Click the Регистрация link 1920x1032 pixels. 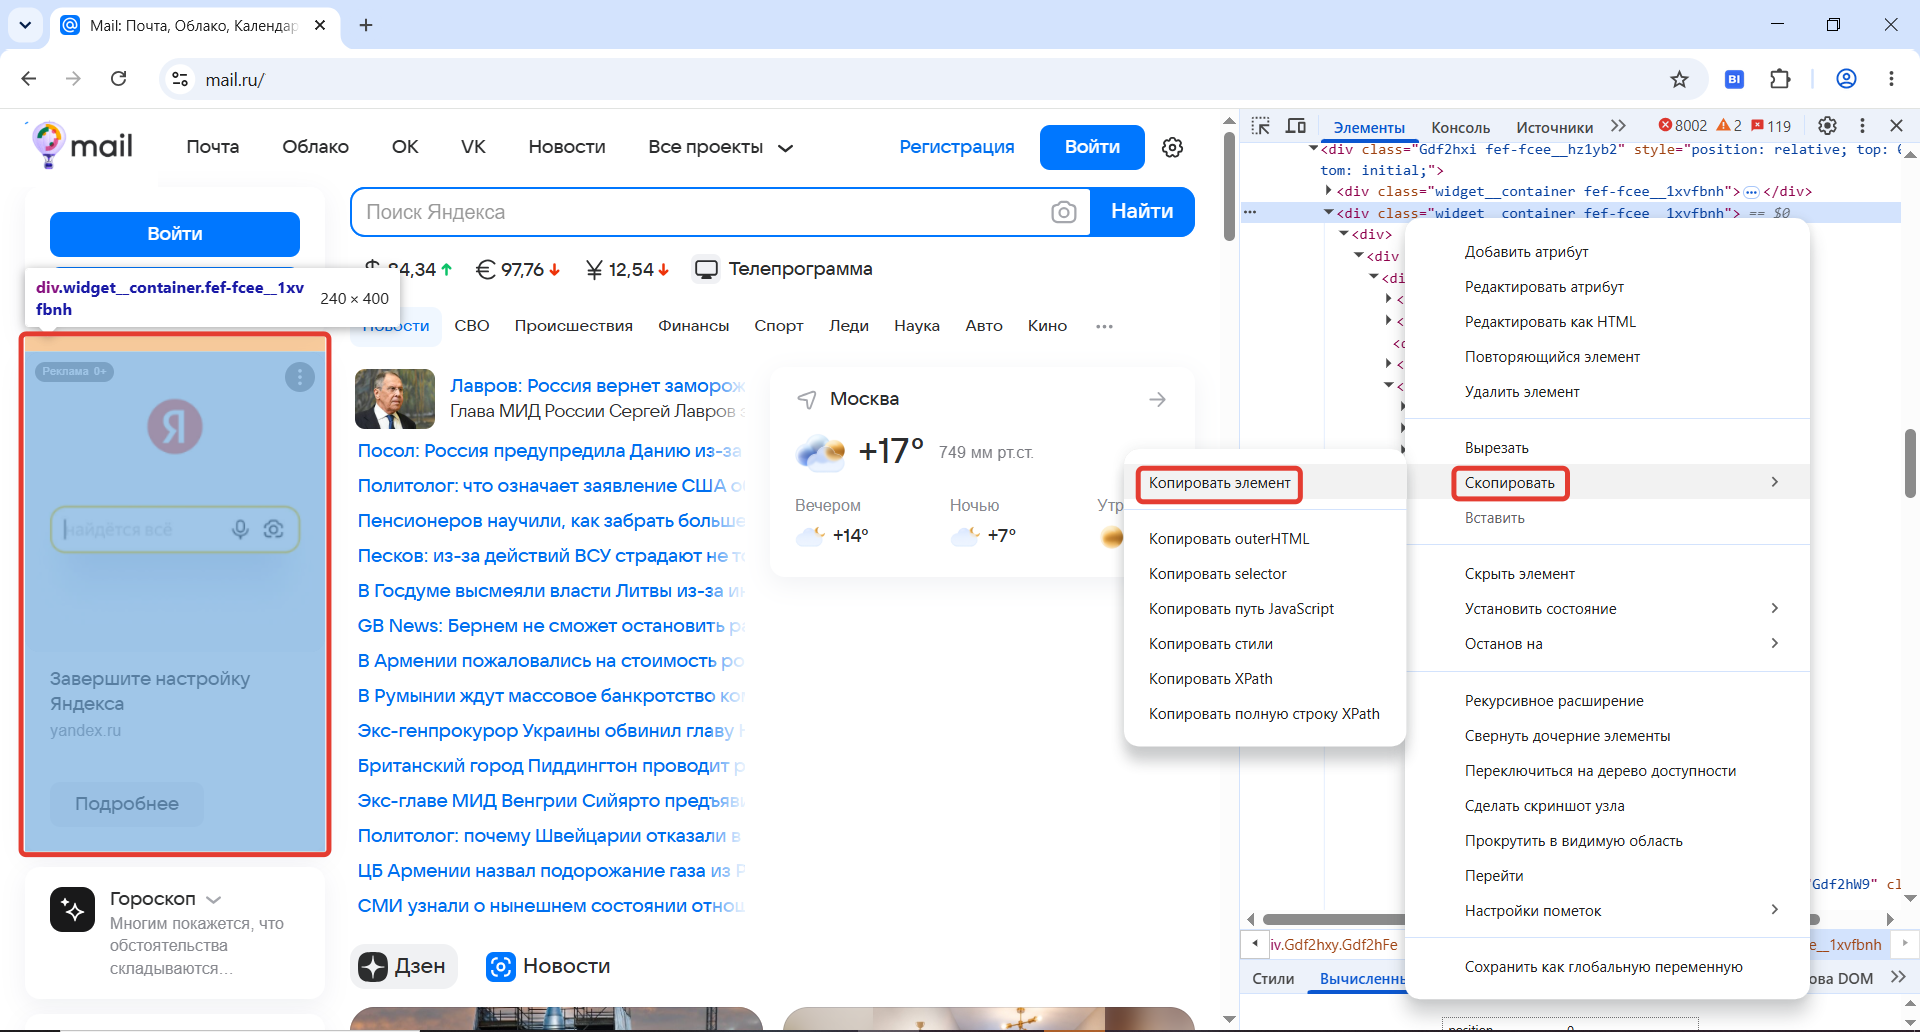[956, 147]
